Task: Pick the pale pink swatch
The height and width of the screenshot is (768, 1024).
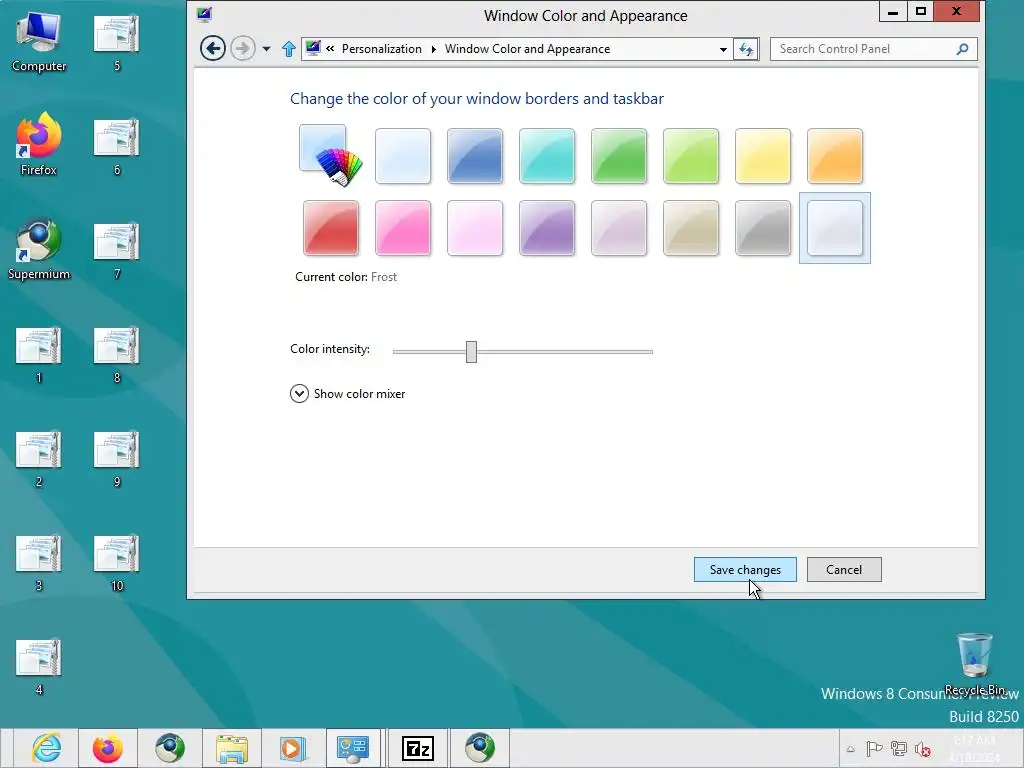Action: (x=475, y=228)
